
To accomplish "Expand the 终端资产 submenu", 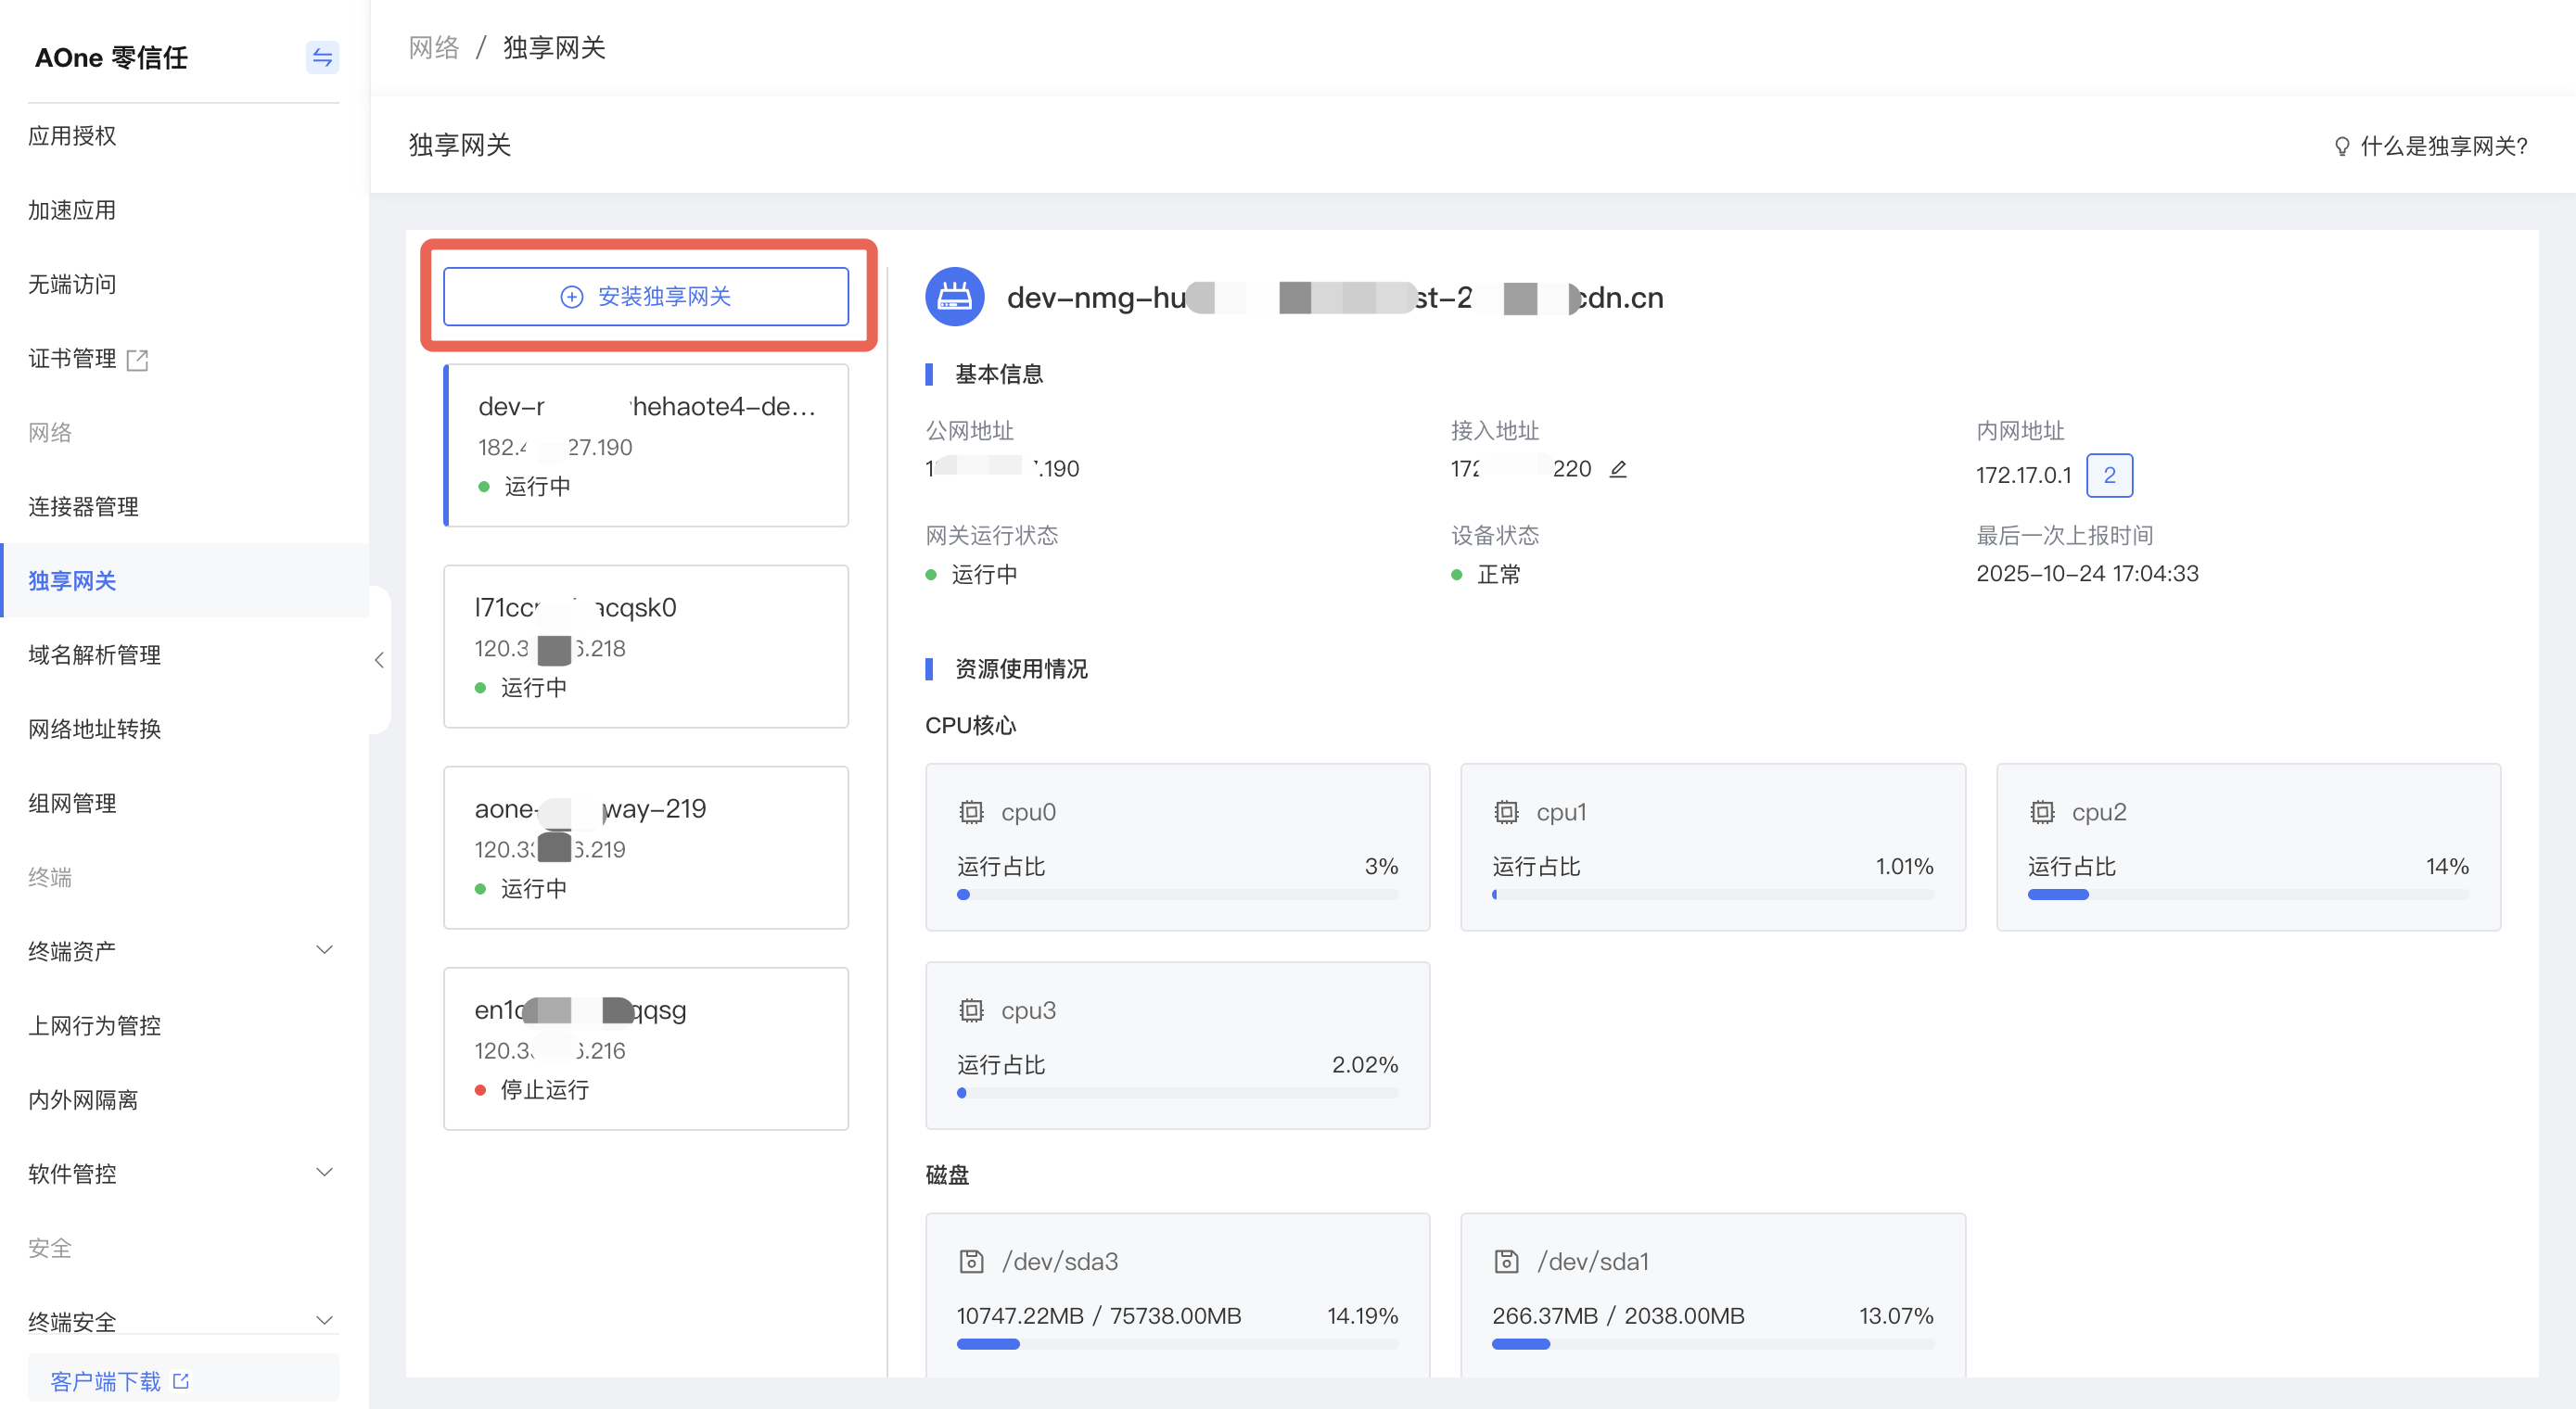I will 324,950.
